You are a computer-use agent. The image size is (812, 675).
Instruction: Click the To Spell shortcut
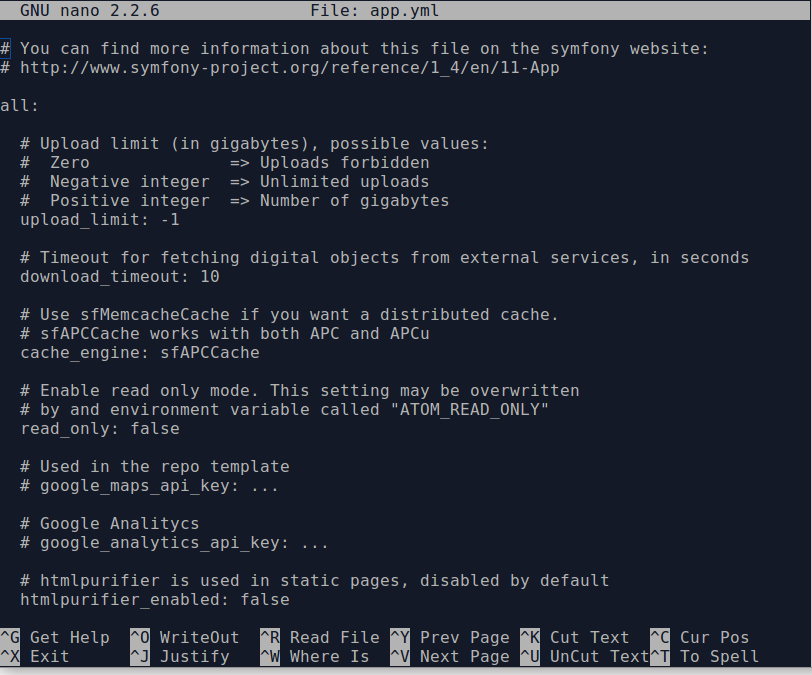719,656
